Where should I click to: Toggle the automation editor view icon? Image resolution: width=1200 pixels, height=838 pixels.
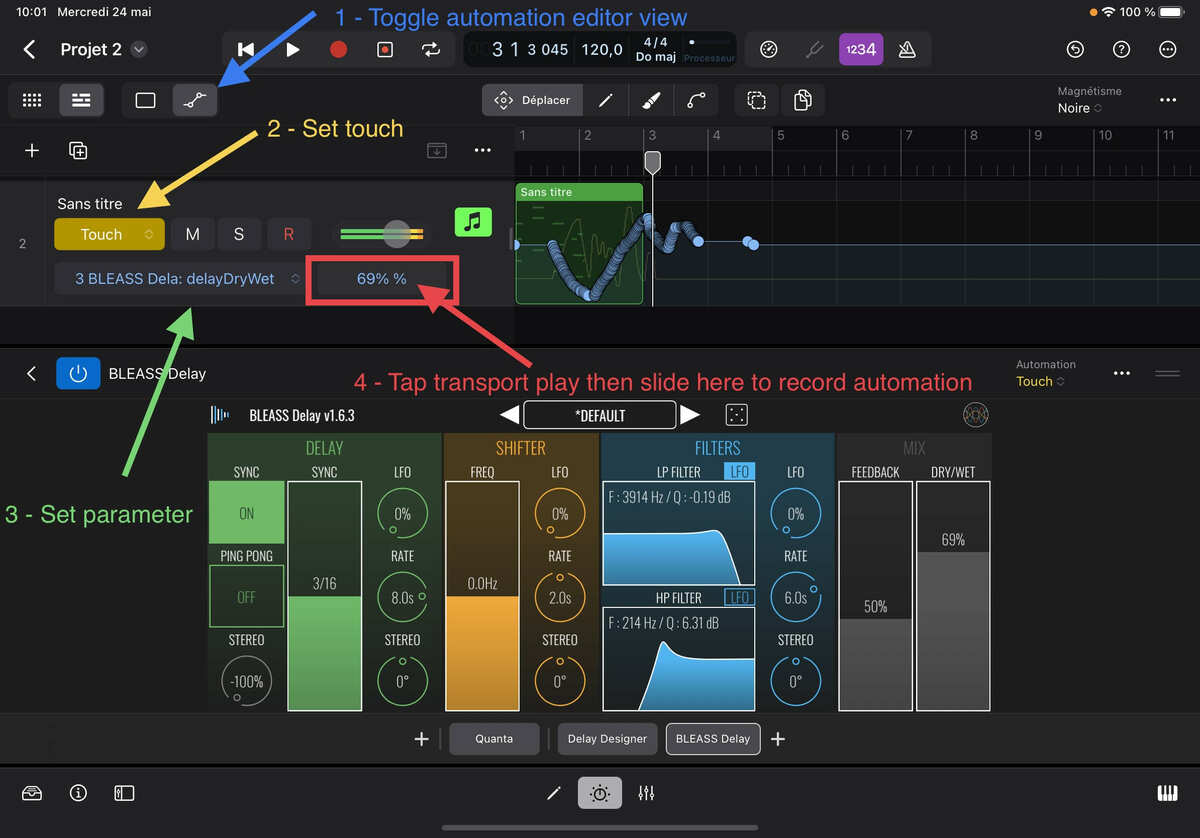[x=195, y=100]
